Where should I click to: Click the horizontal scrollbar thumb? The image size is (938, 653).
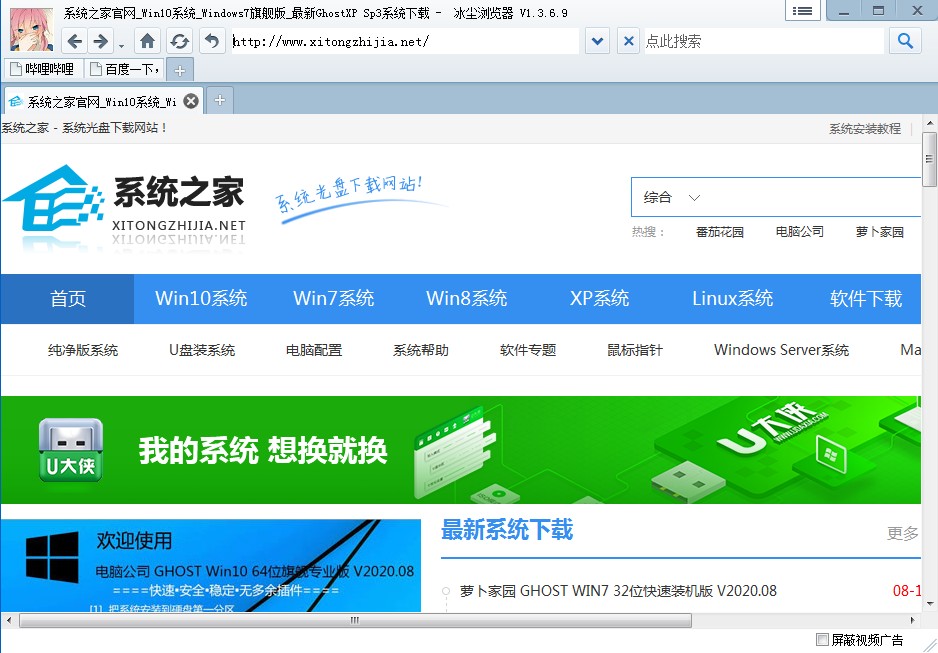point(355,620)
